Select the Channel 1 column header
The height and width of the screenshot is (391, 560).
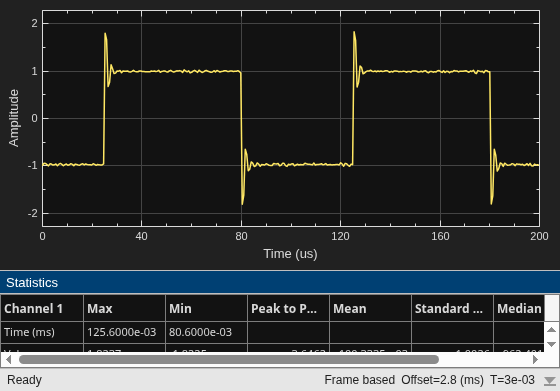(x=42, y=308)
